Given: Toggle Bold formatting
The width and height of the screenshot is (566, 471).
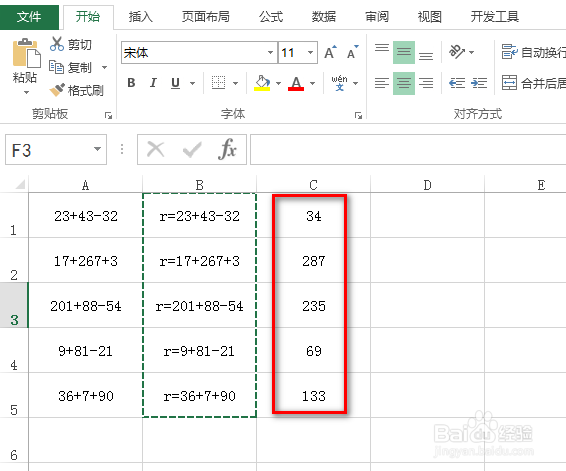Looking at the screenshot, I should click(x=131, y=83).
